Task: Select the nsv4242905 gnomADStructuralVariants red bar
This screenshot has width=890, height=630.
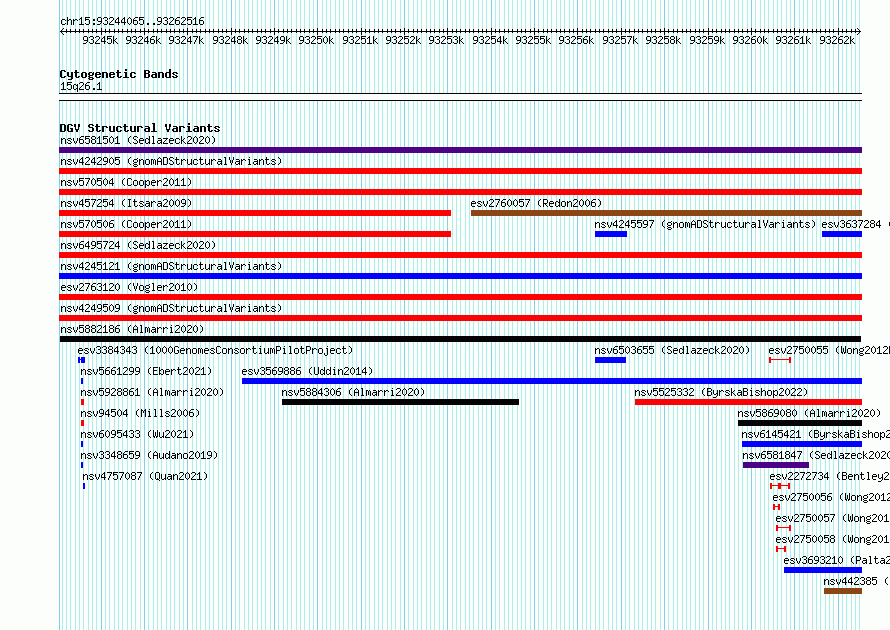Action: [460, 171]
